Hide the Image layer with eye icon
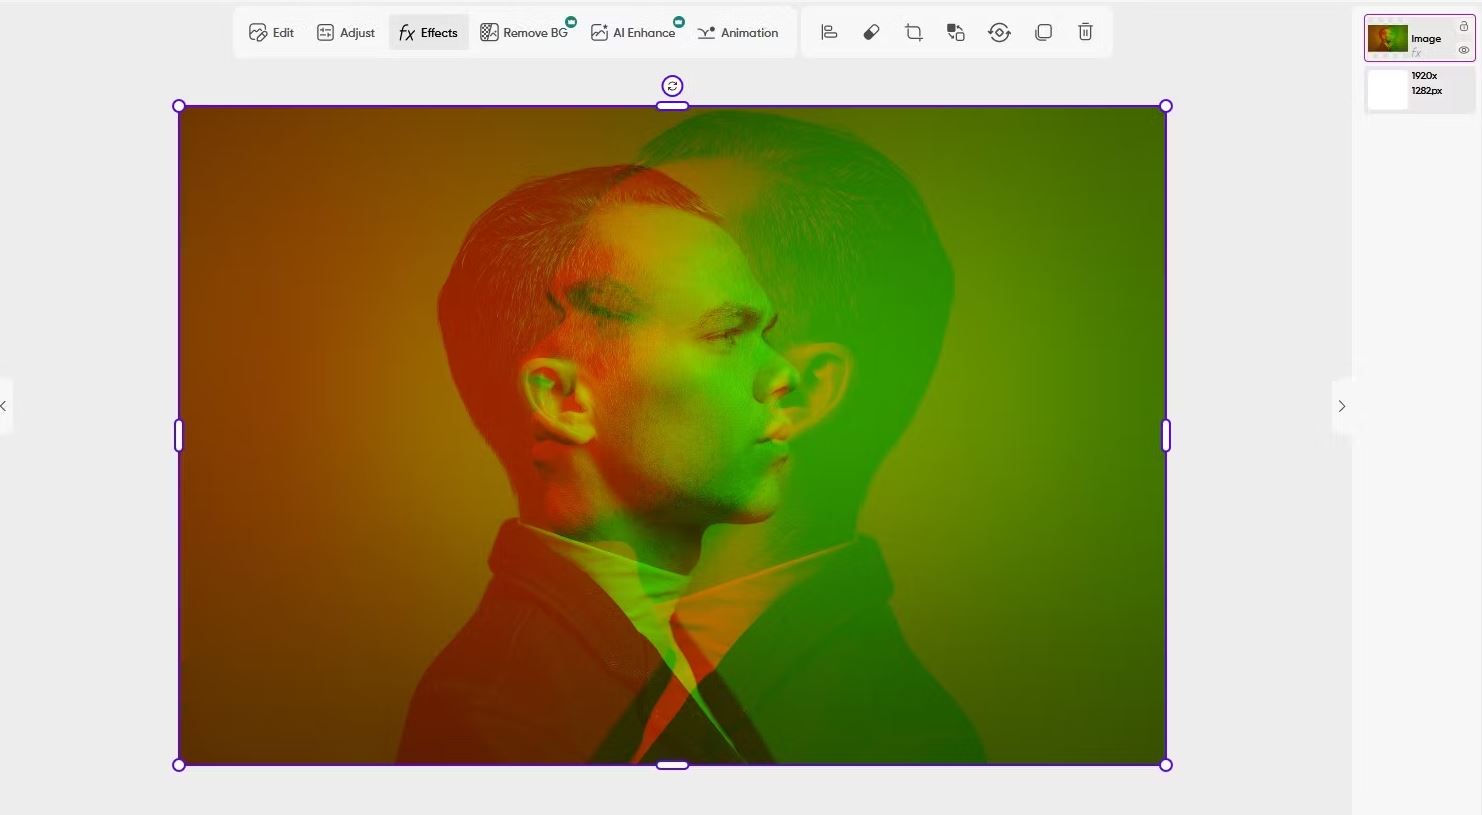 click(x=1464, y=50)
